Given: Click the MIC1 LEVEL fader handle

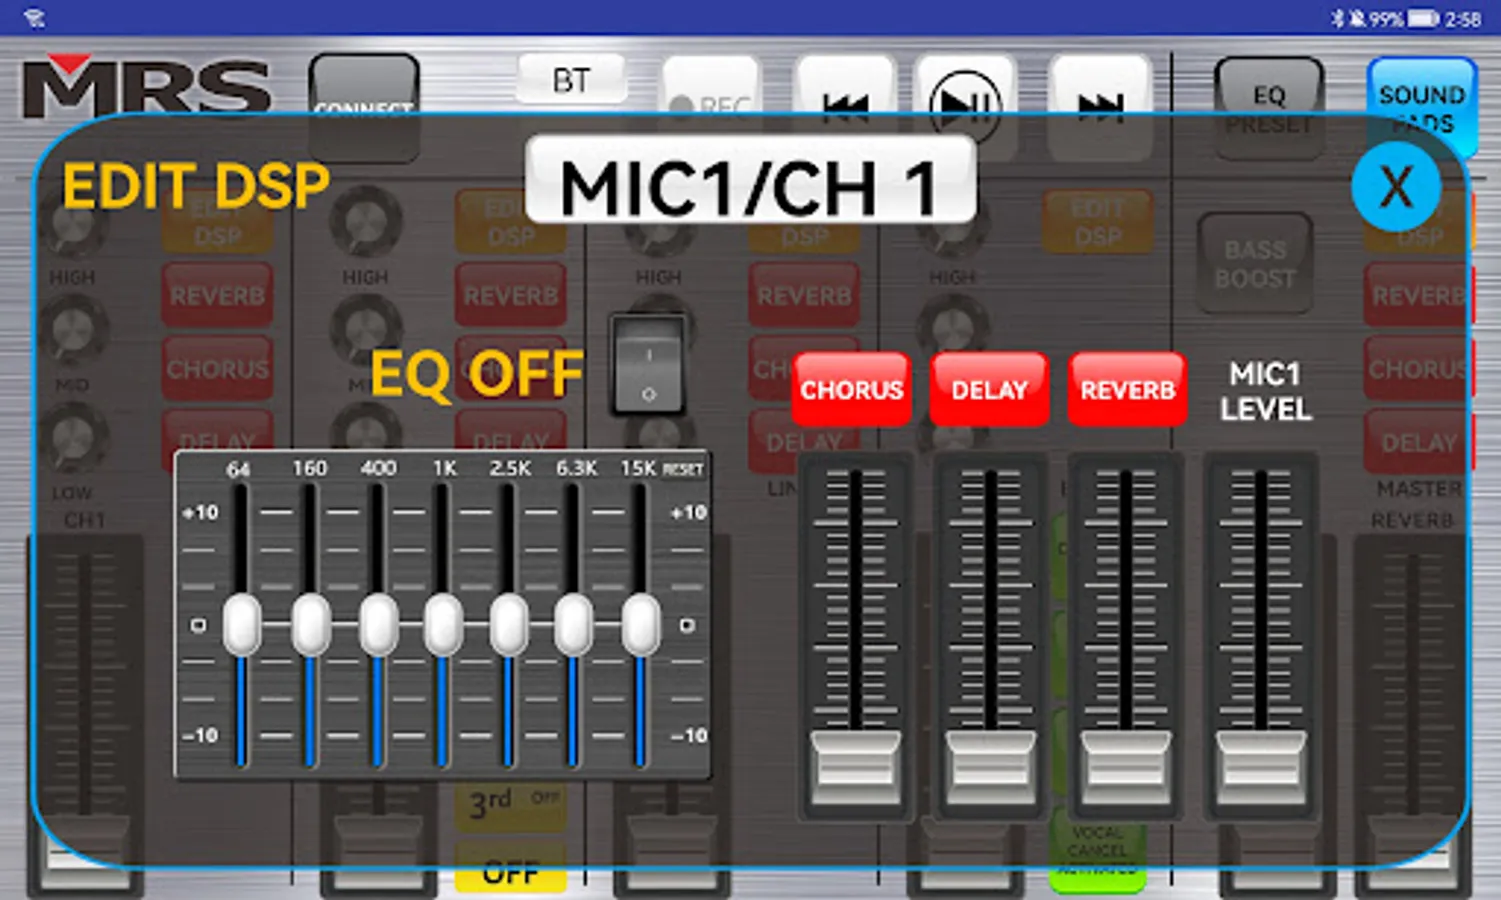Looking at the screenshot, I should click(x=1260, y=767).
